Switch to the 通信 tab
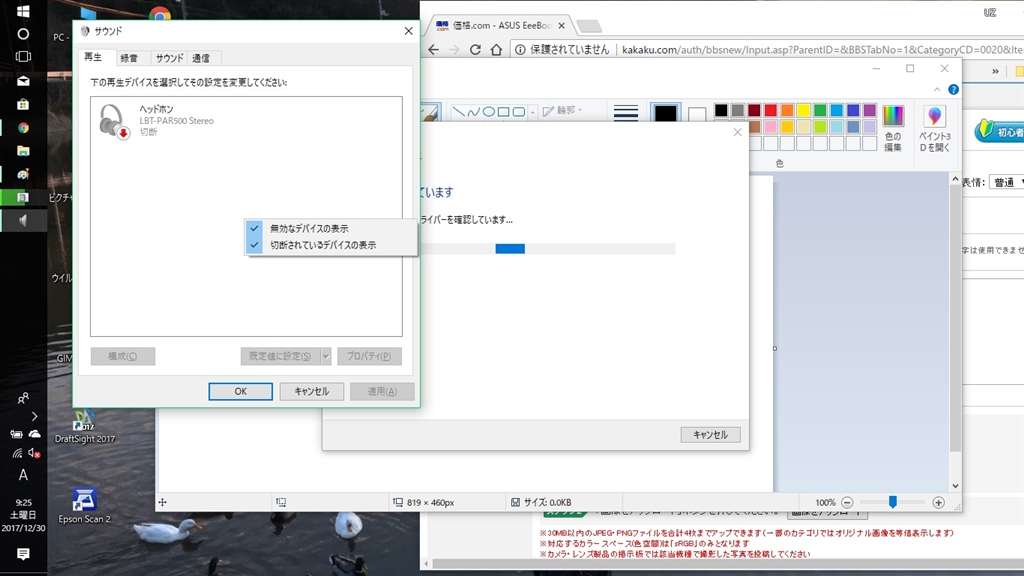The height and width of the screenshot is (576, 1024). [x=201, y=58]
